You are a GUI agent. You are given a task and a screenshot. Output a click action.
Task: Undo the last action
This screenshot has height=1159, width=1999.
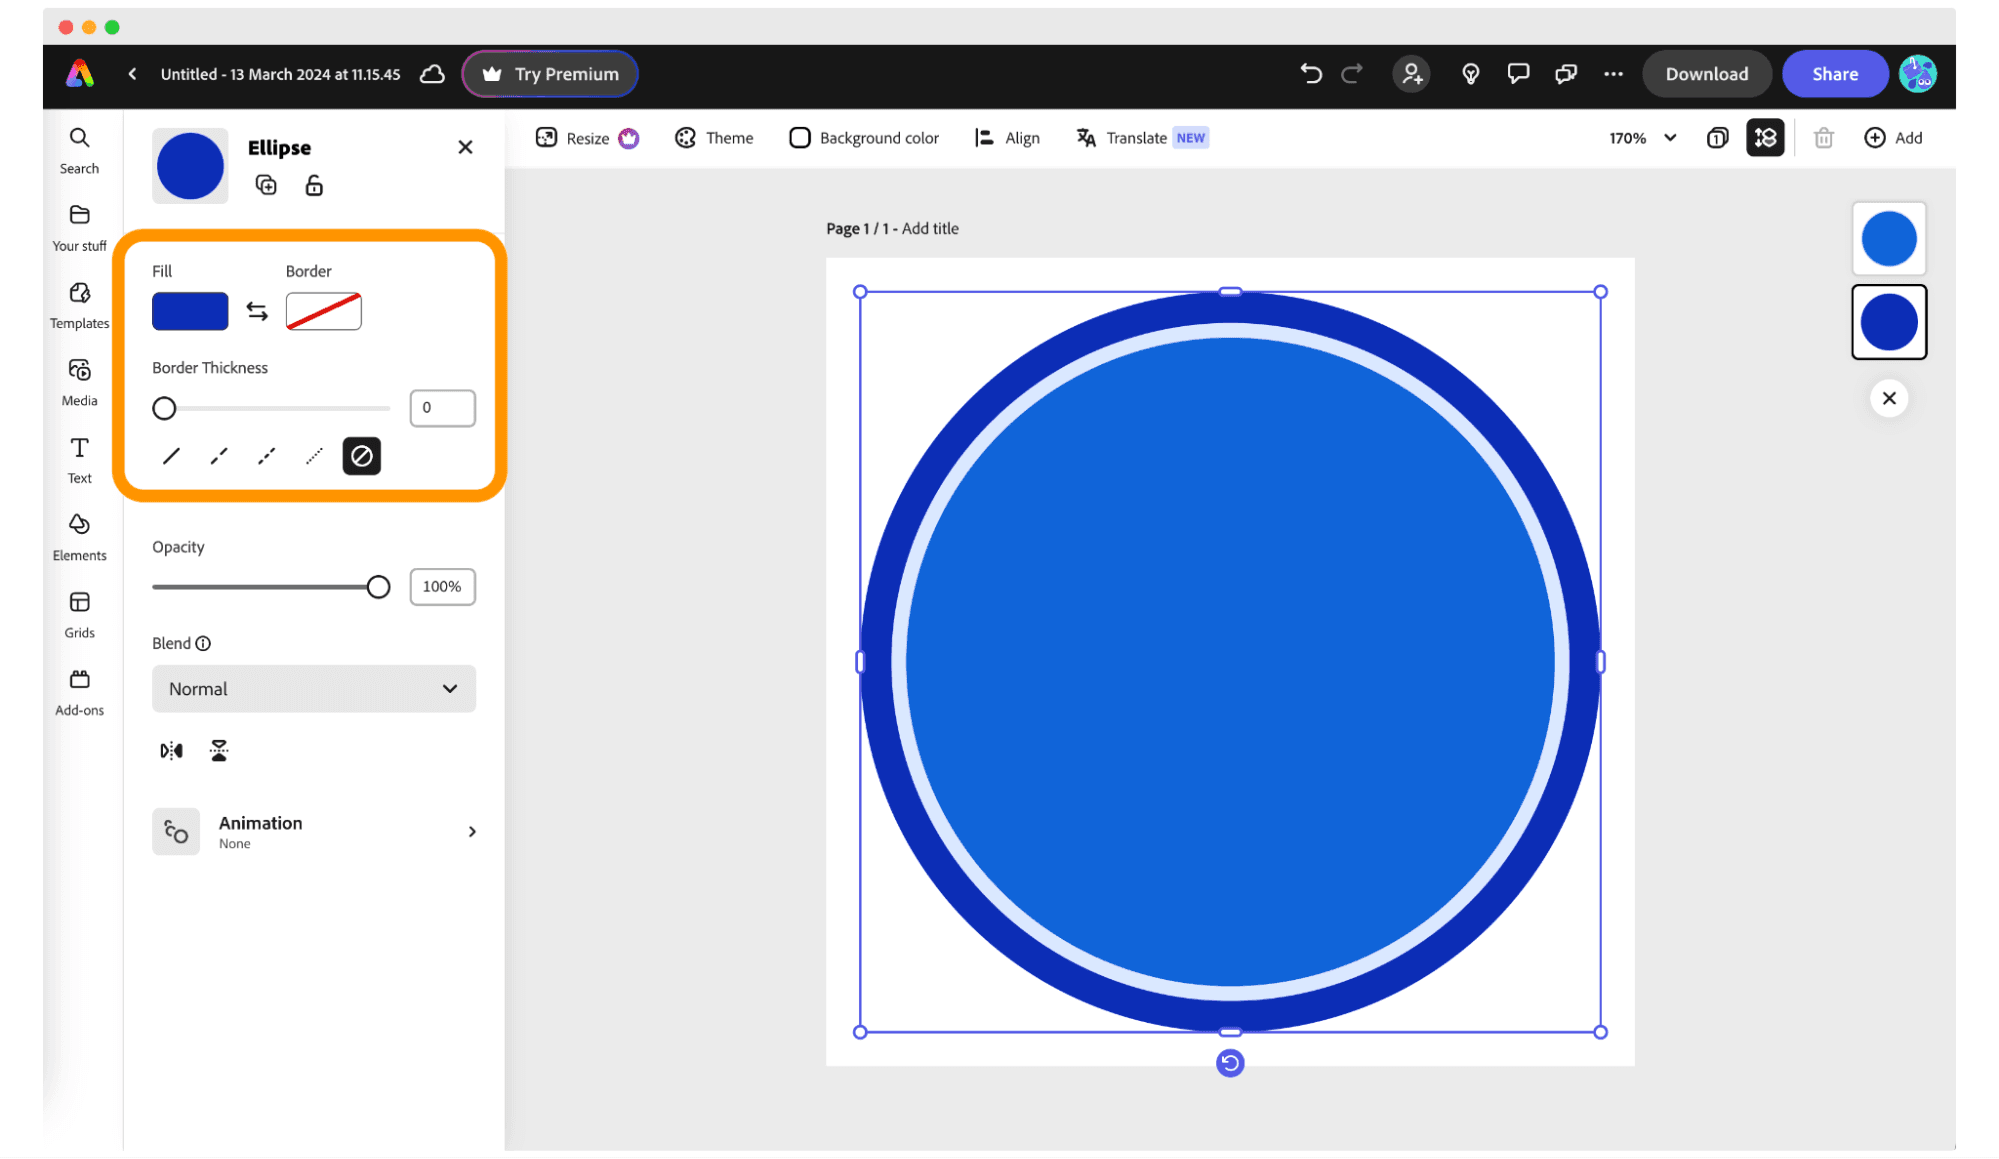pos(1310,74)
